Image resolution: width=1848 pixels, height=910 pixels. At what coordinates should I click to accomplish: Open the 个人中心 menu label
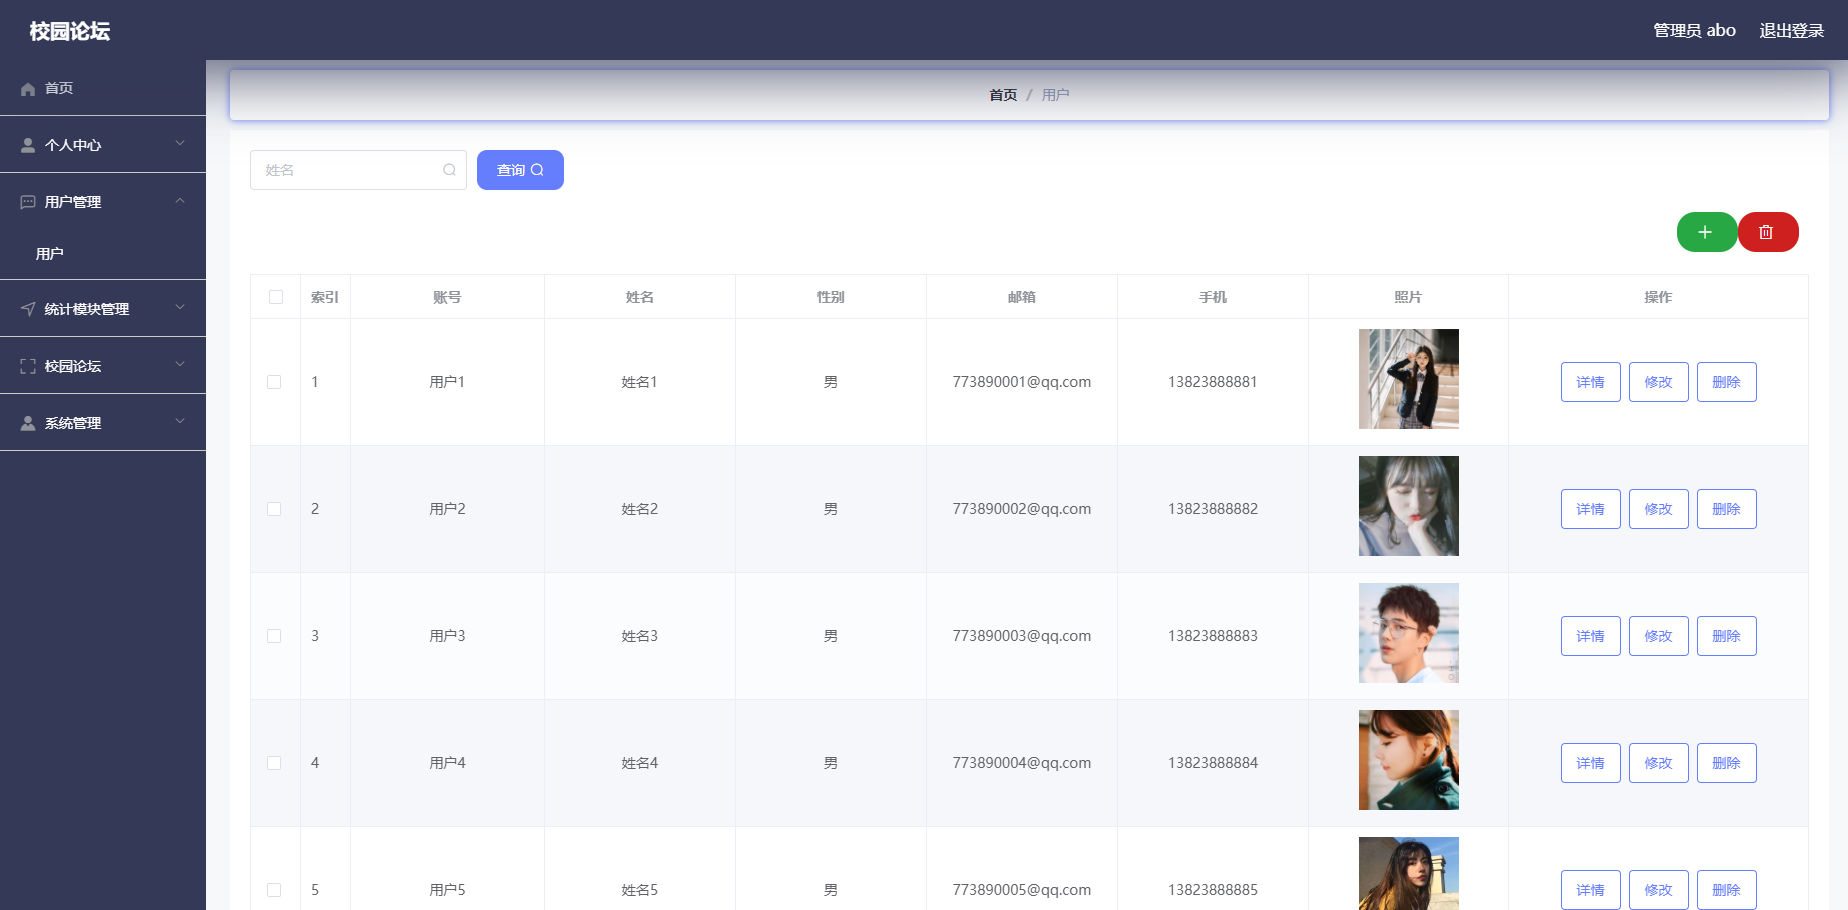pyautogui.click(x=73, y=145)
